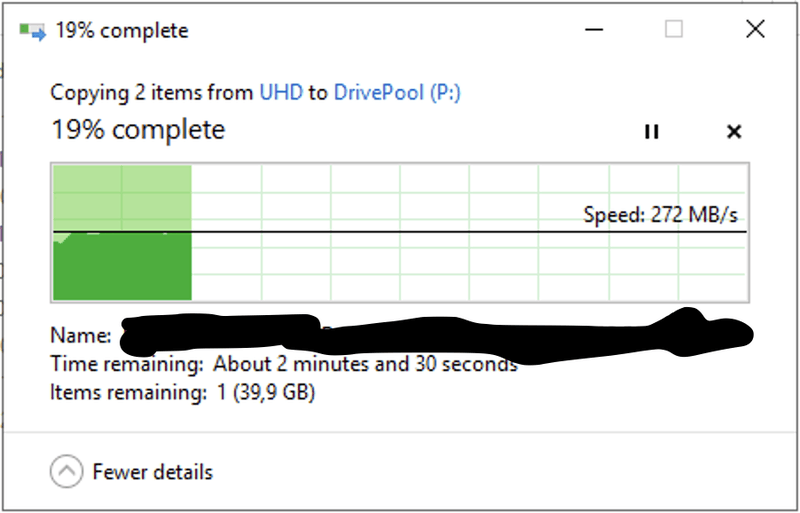Click the copy icon in the title bar
The image size is (800, 513).
[32, 31]
